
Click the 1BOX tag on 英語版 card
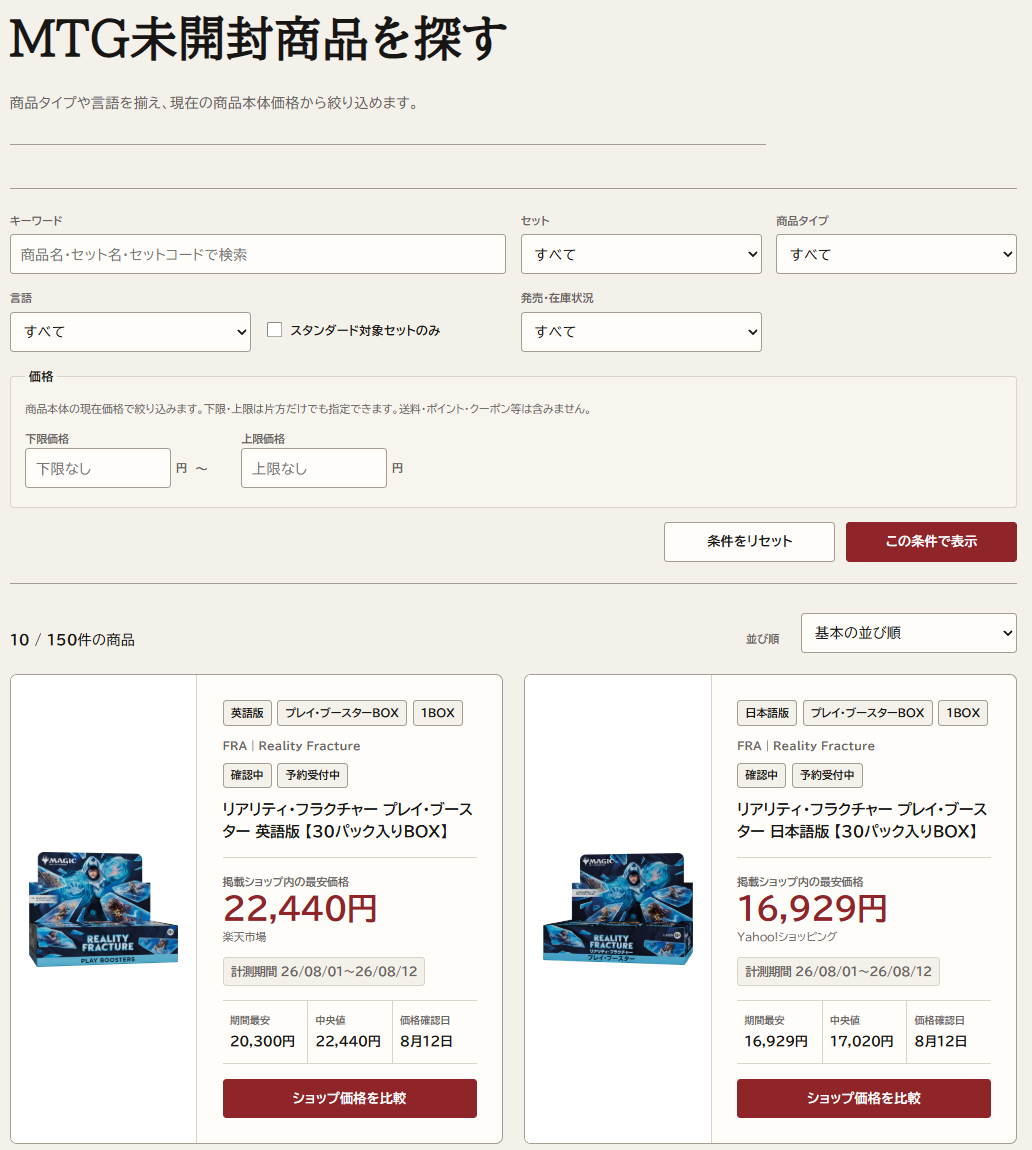(x=438, y=713)
